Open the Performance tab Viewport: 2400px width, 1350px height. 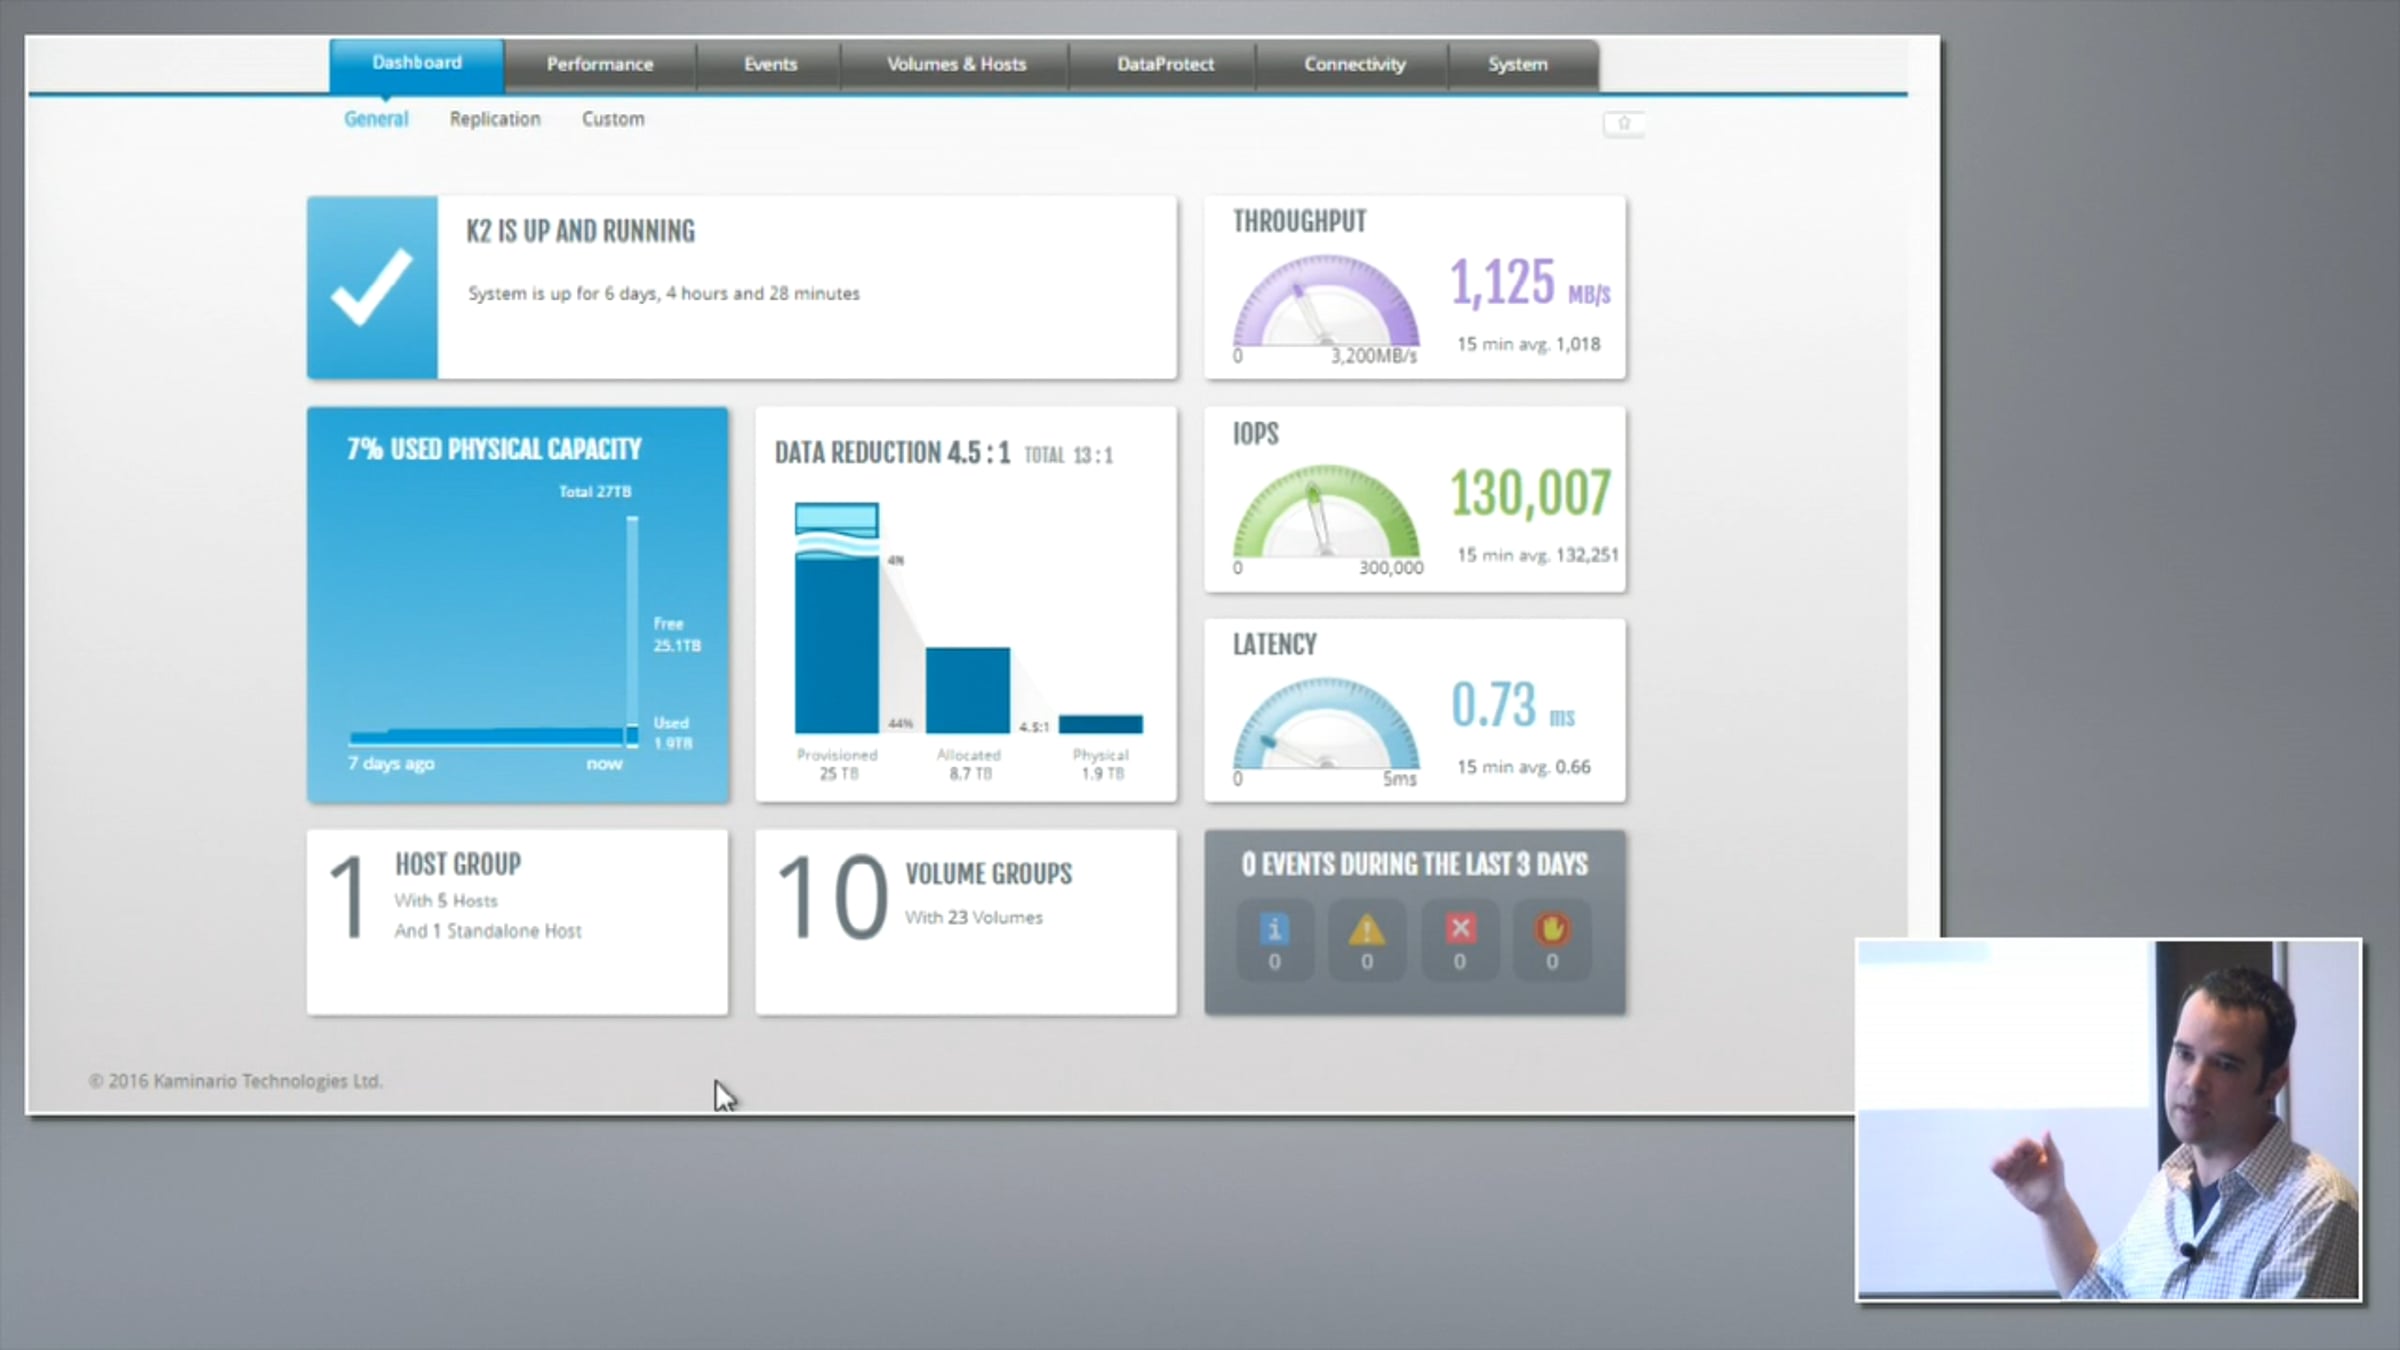click(x=600, y=64)
